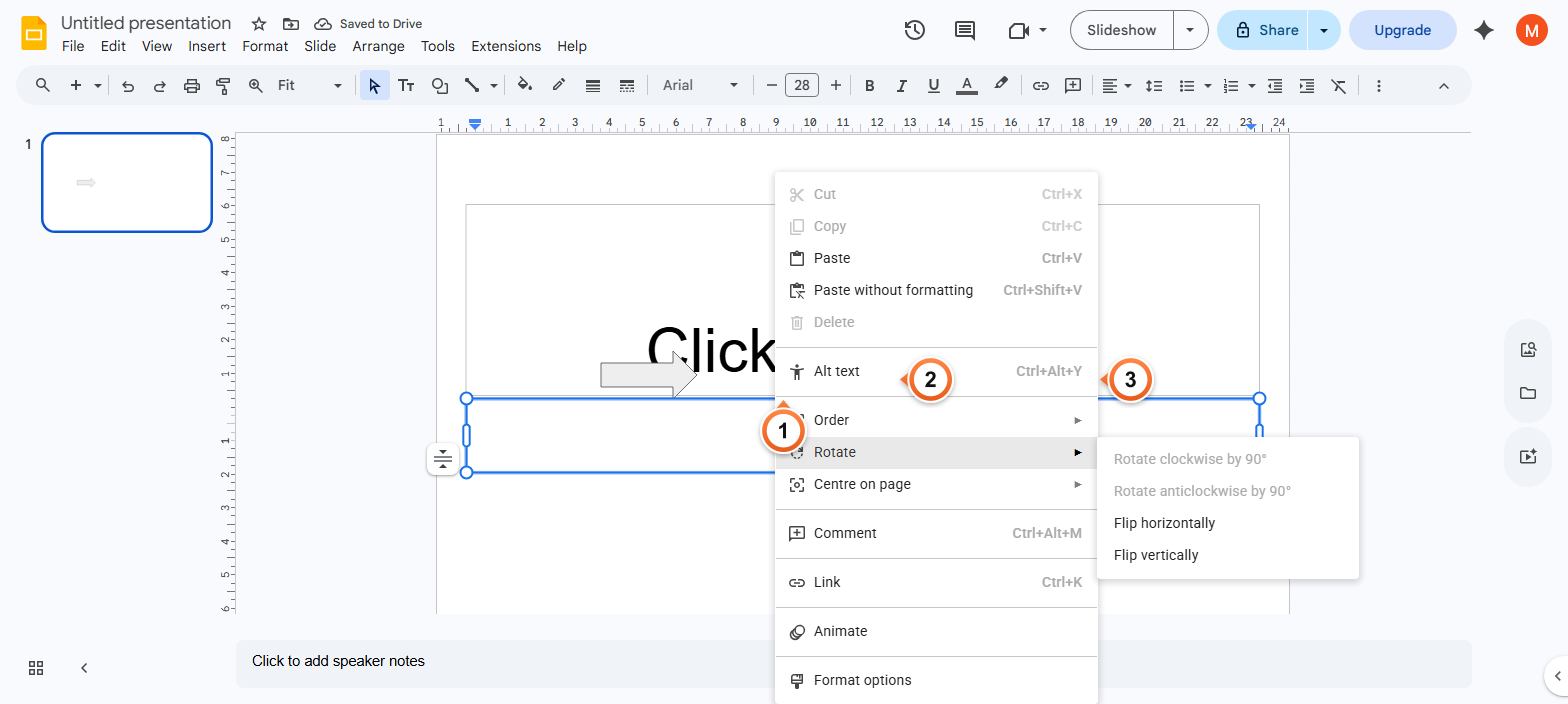The width and height of the screenshot is (1568, 704).
Task: Click the new slide plus icon
Action: click(76, 86)
